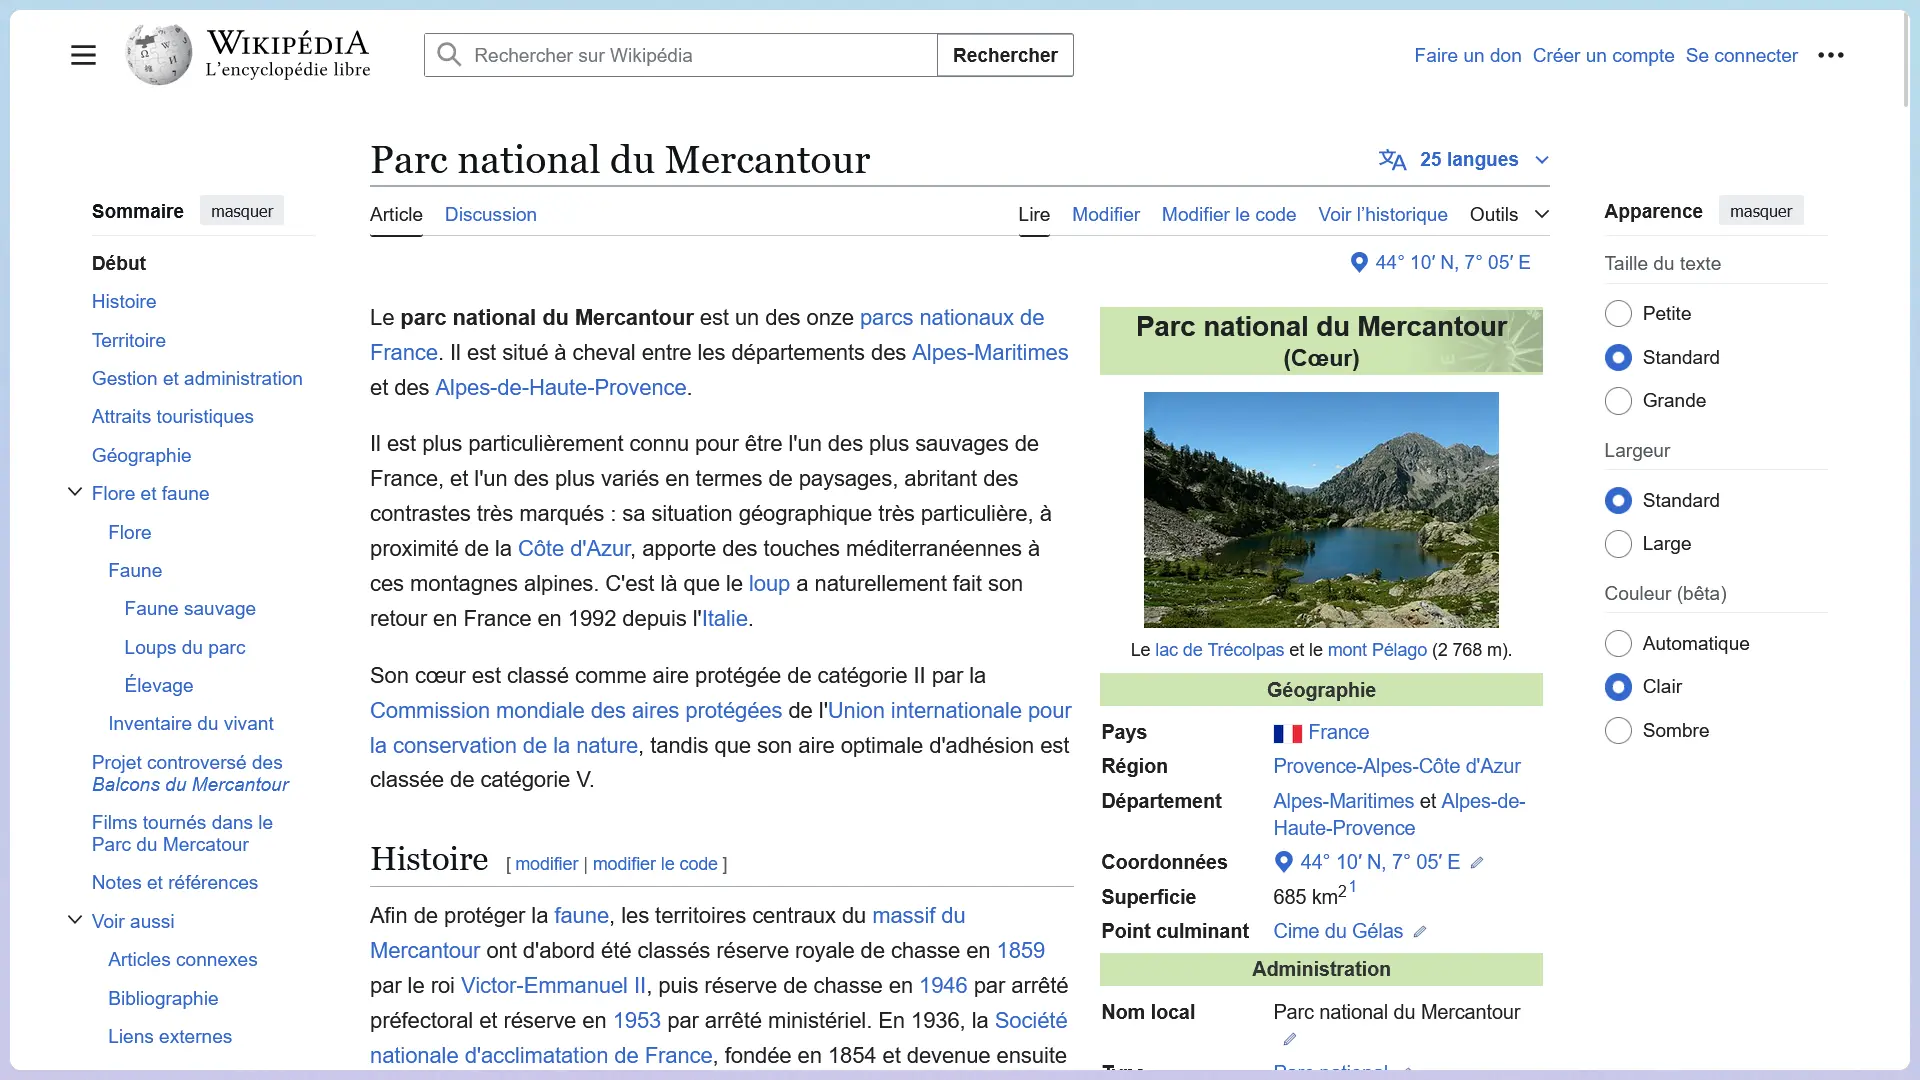Jump to Territoire in the sommaire

click(129, 340)
